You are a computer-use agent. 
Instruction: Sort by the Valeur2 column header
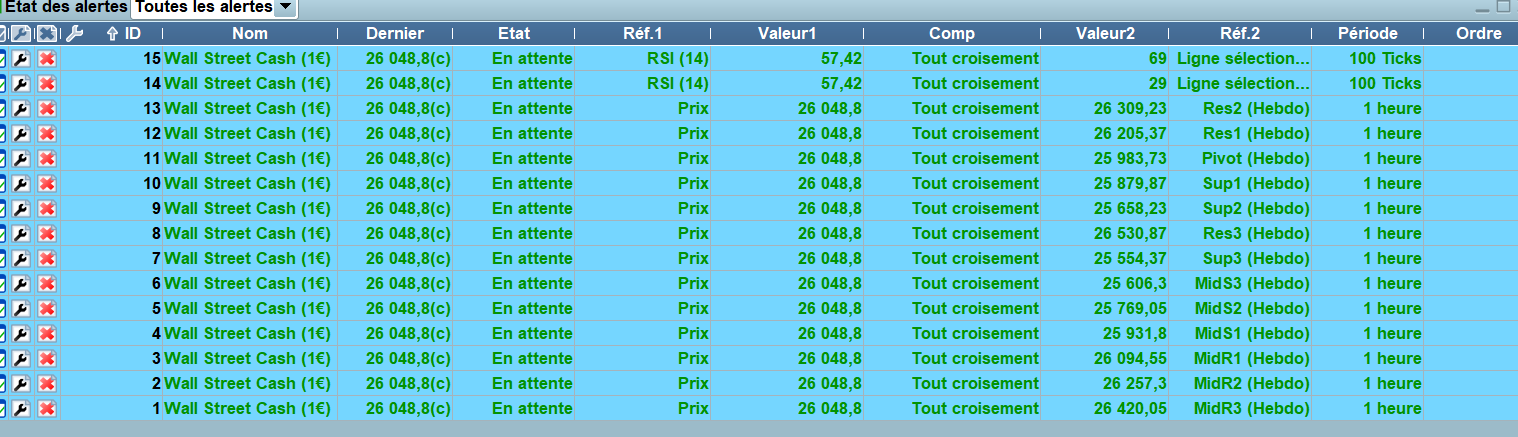click(x=1105, y=34)
